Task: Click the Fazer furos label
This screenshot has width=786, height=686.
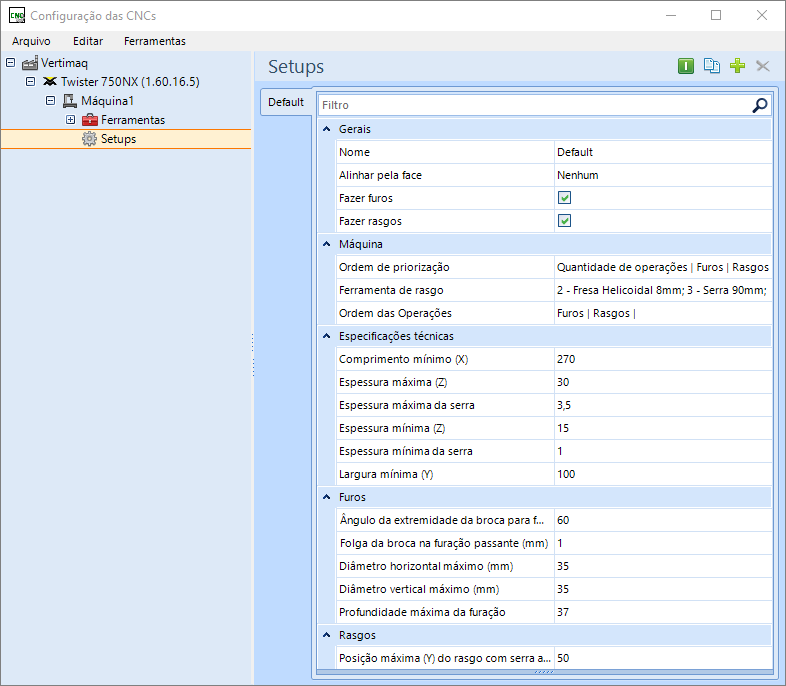Action: pos(366,198)
